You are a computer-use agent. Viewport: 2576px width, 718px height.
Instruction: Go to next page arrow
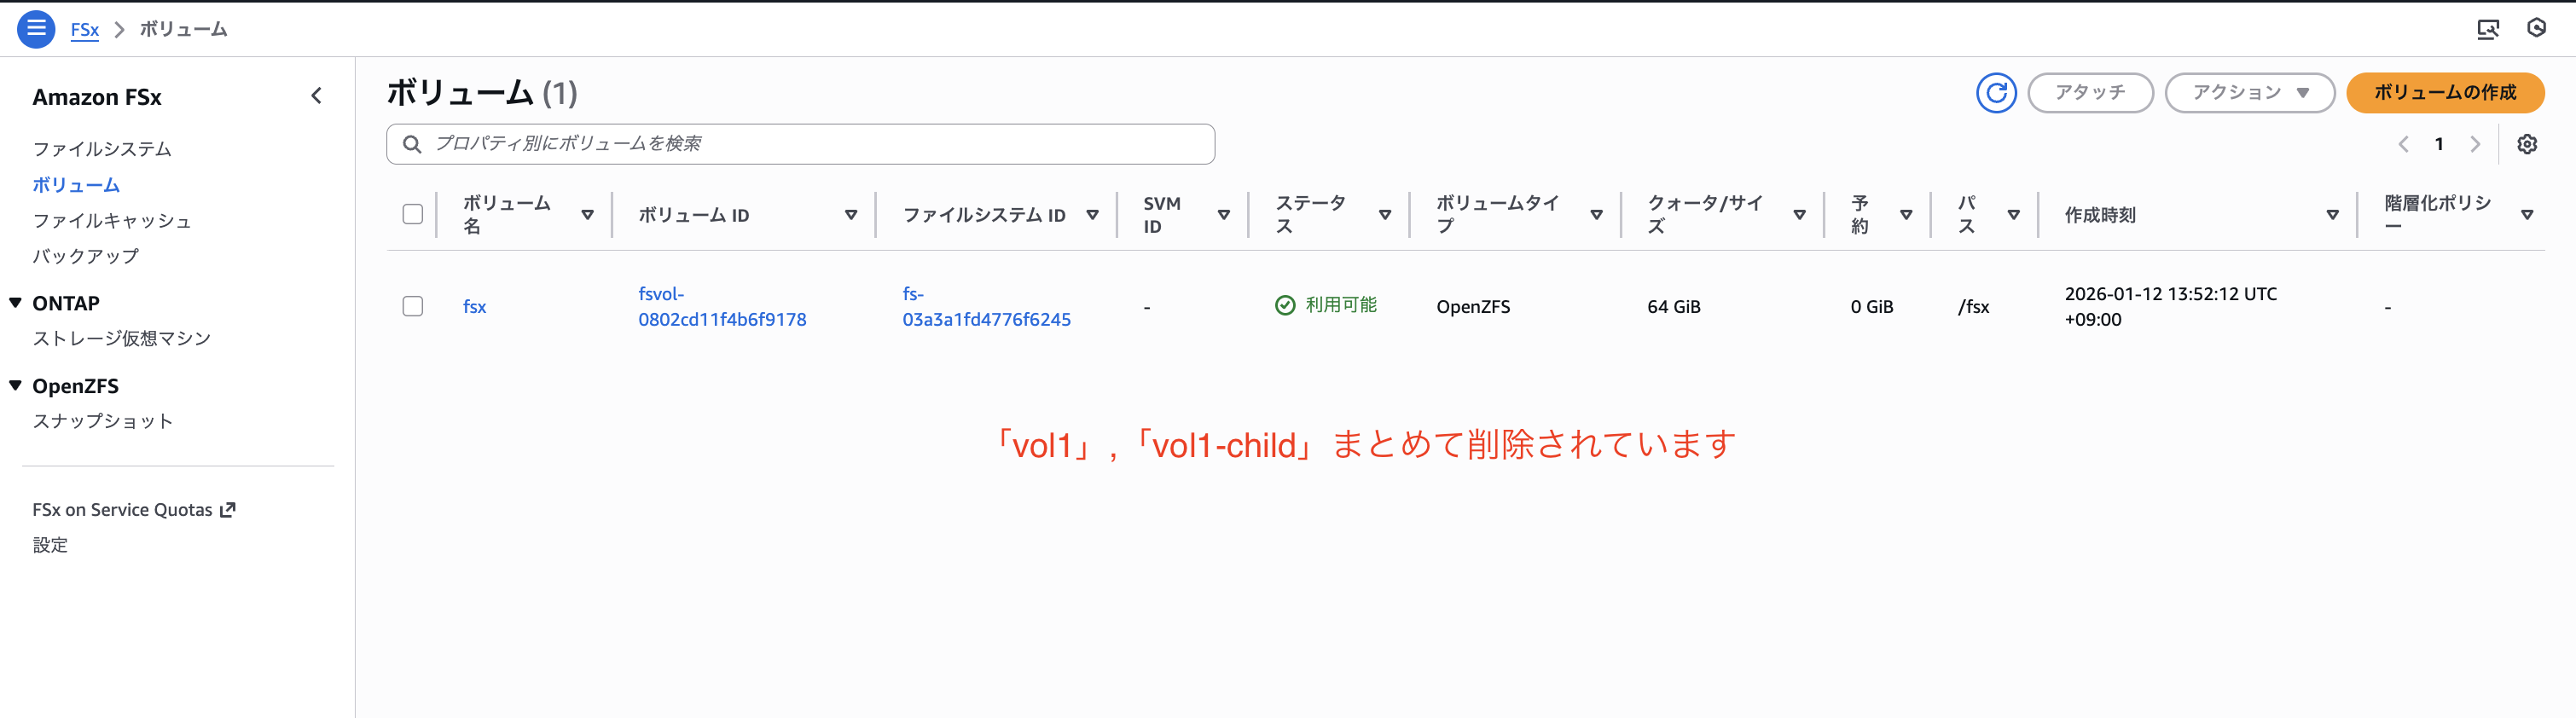coord(2474,144)
